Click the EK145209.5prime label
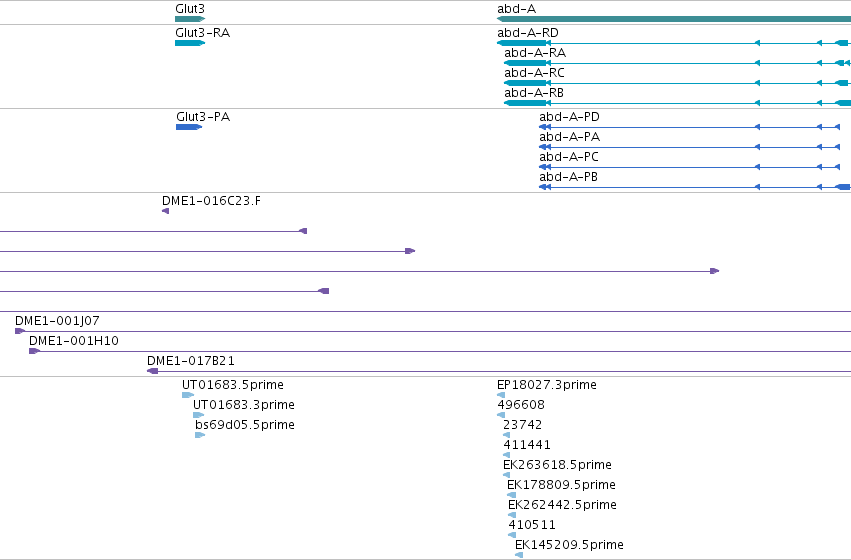 pos(569,545)
